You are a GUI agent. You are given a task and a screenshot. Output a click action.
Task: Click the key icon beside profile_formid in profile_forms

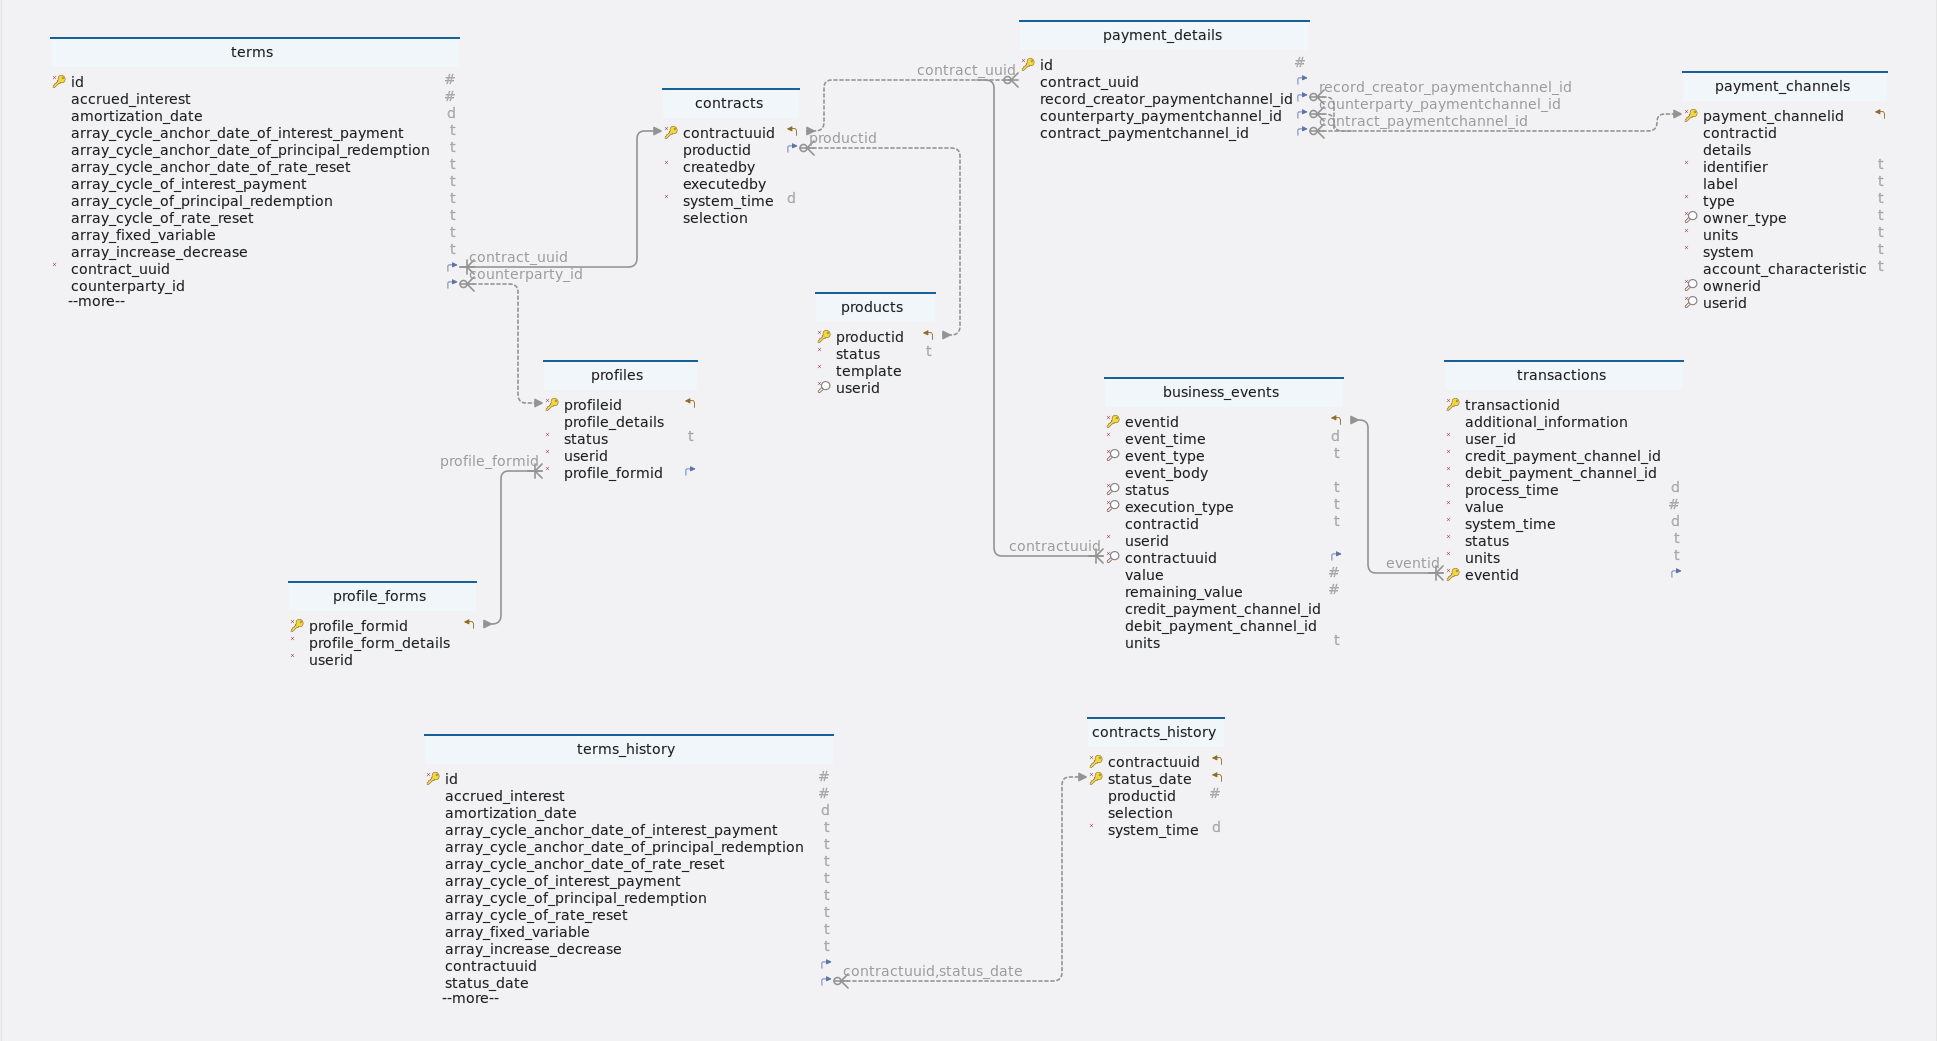(x=297, y=626)
